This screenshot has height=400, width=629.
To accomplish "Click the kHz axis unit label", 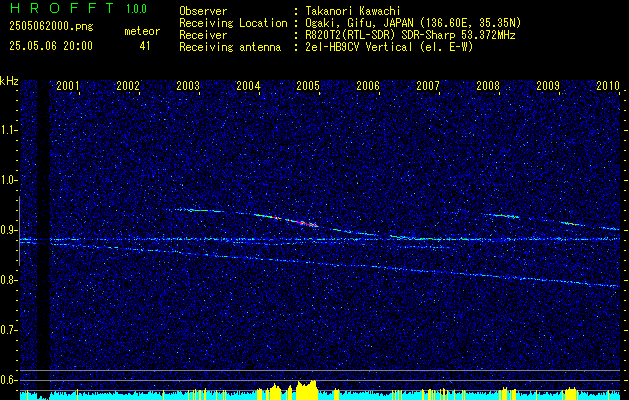I will pos(9,81).
